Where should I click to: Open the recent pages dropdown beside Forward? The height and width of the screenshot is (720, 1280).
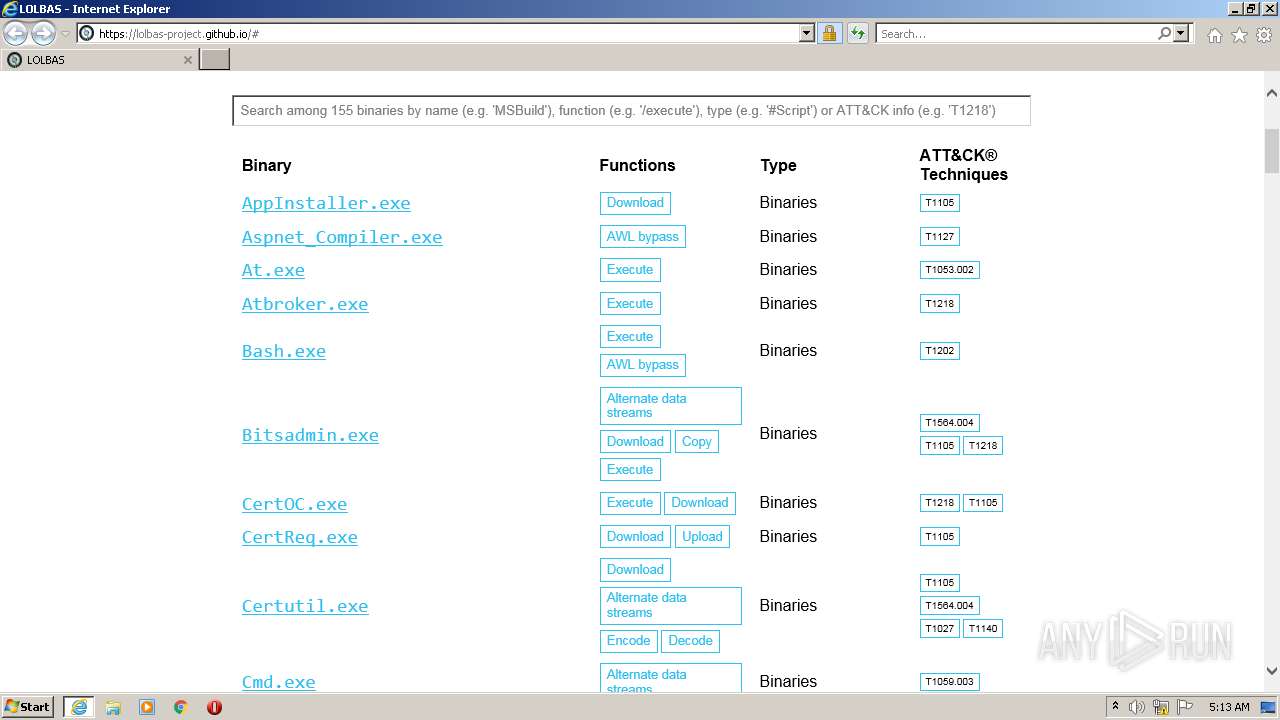click(x=65, y=34)
